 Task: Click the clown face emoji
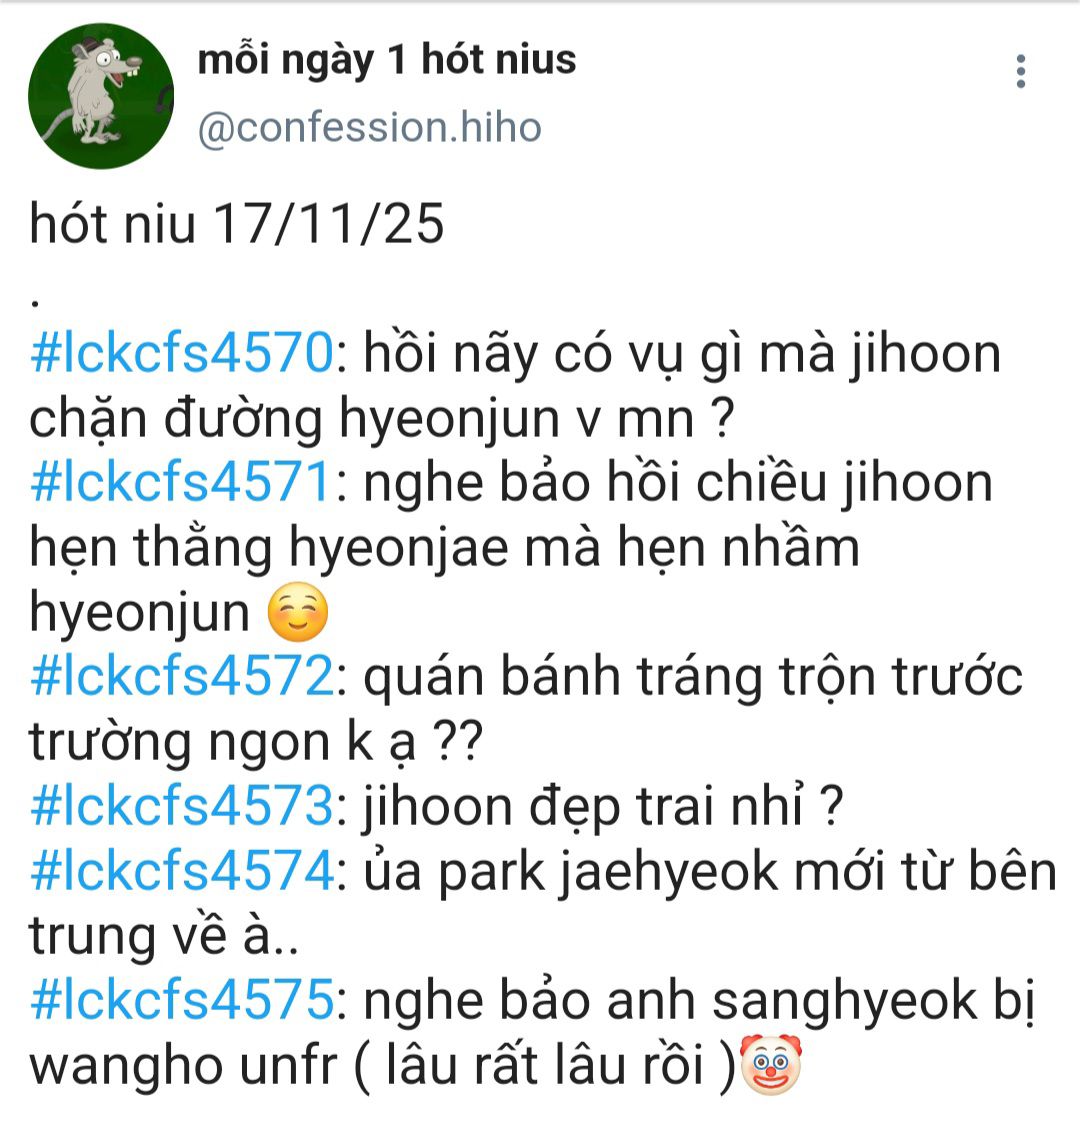click(x=770, y=1065)
